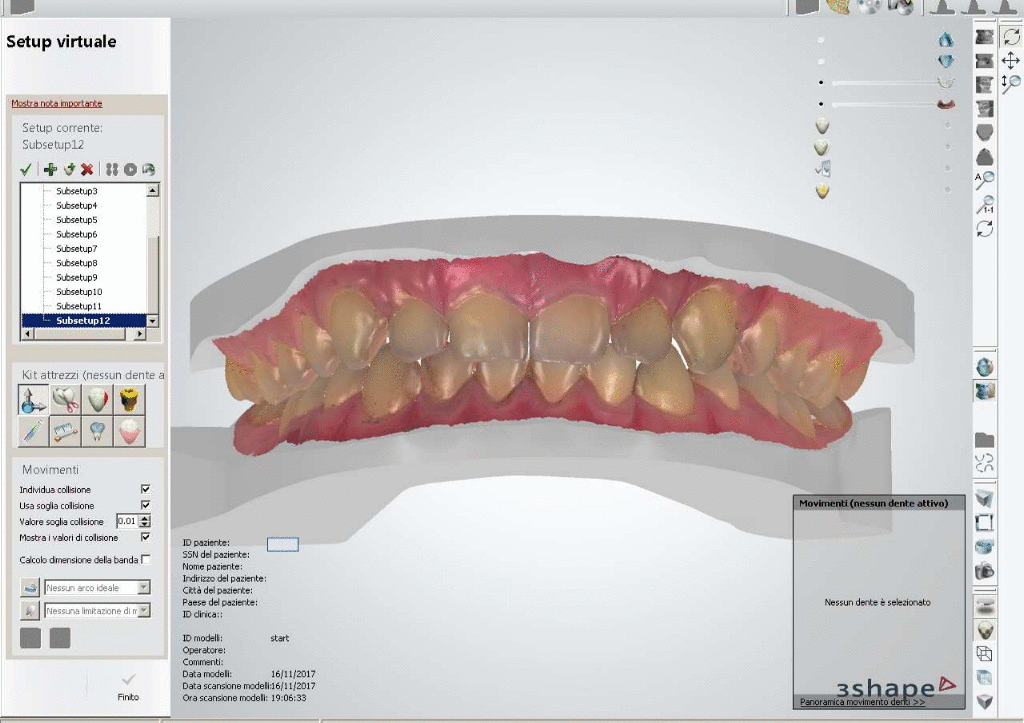The height and width of the screenshot is (723, 1024).
Task: Open the Mostra nota importante link
Action: coord(56,103)
